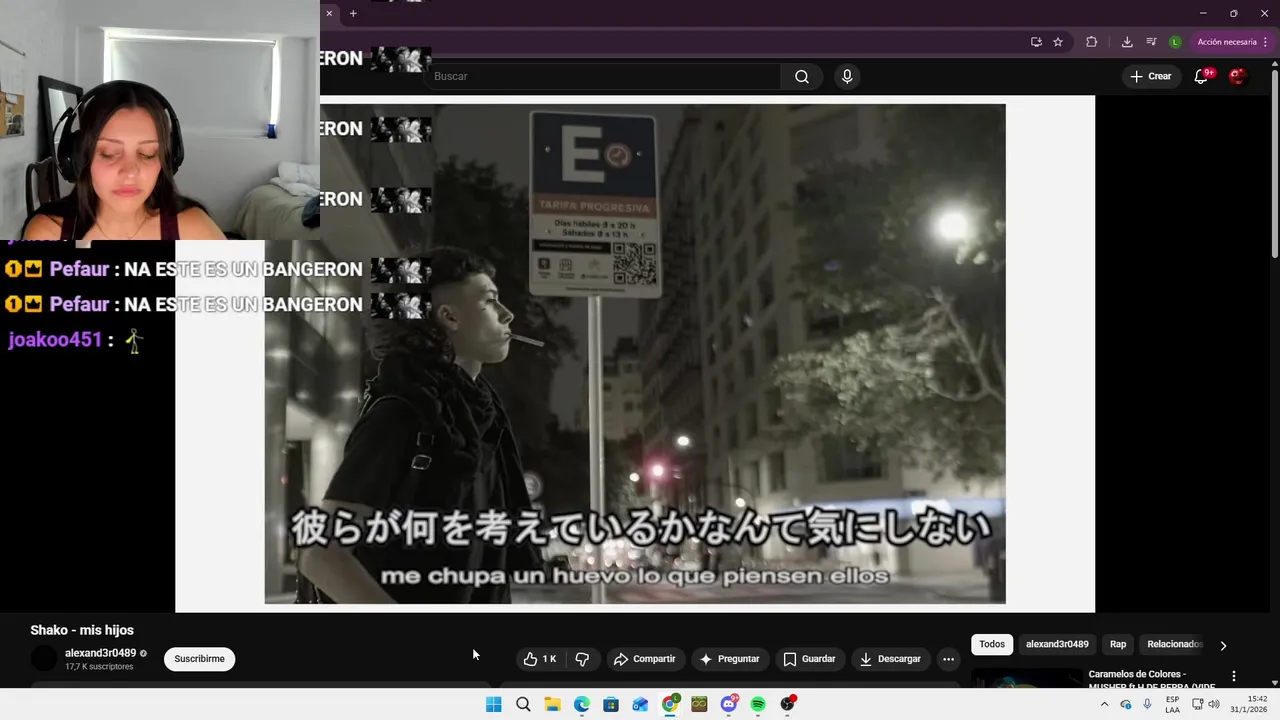Dislike the video thumbs down icon
This screenshot has width=1280, height=720.
pos(582,659)
